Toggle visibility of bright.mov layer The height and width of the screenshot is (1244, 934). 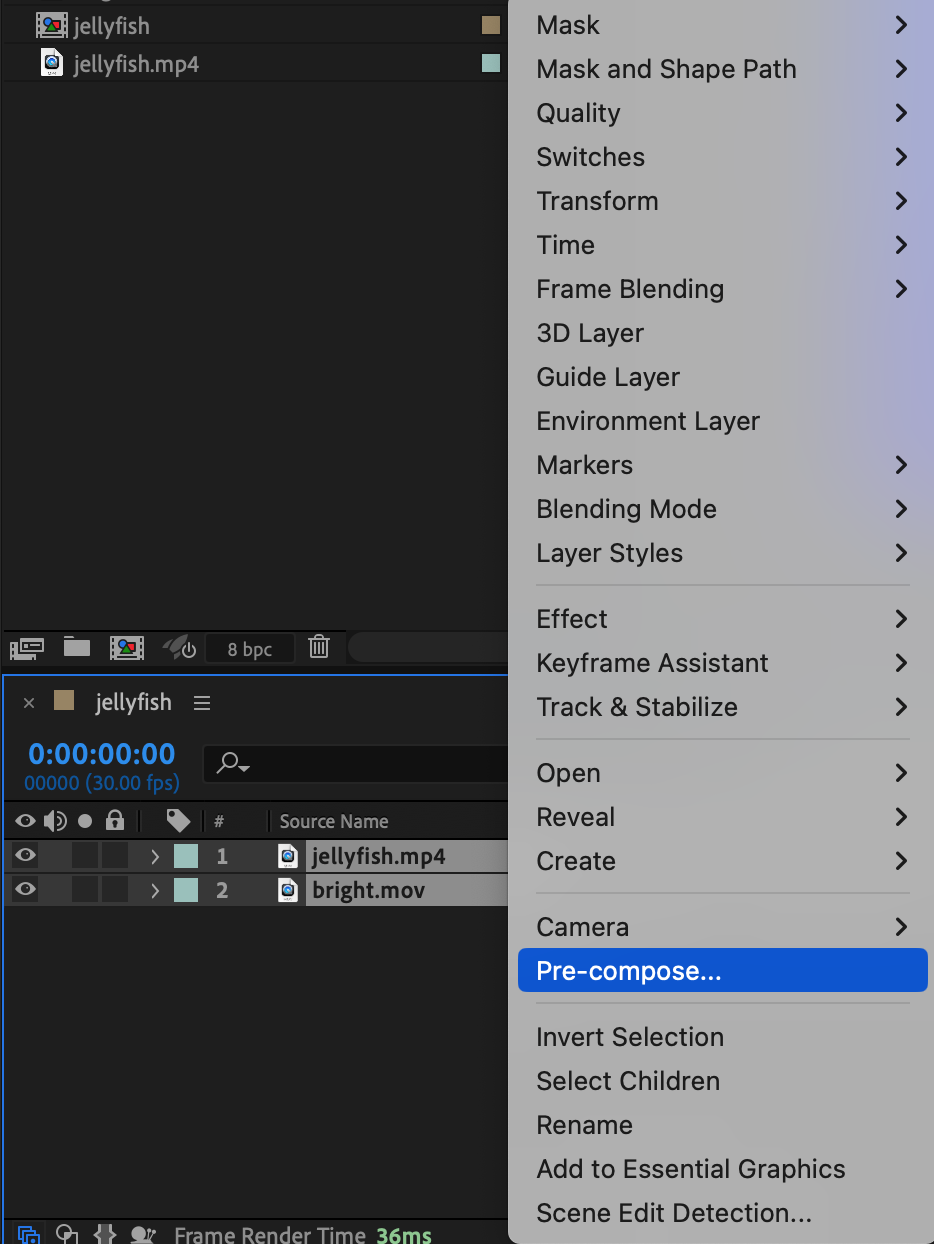pos(25,889)
